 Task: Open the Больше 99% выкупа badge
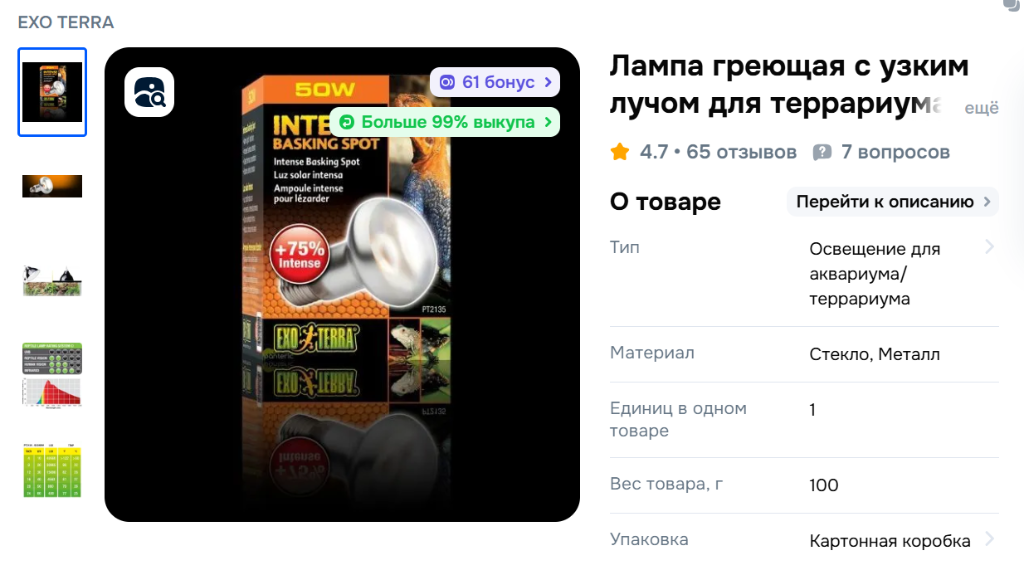tap(445, 122)
